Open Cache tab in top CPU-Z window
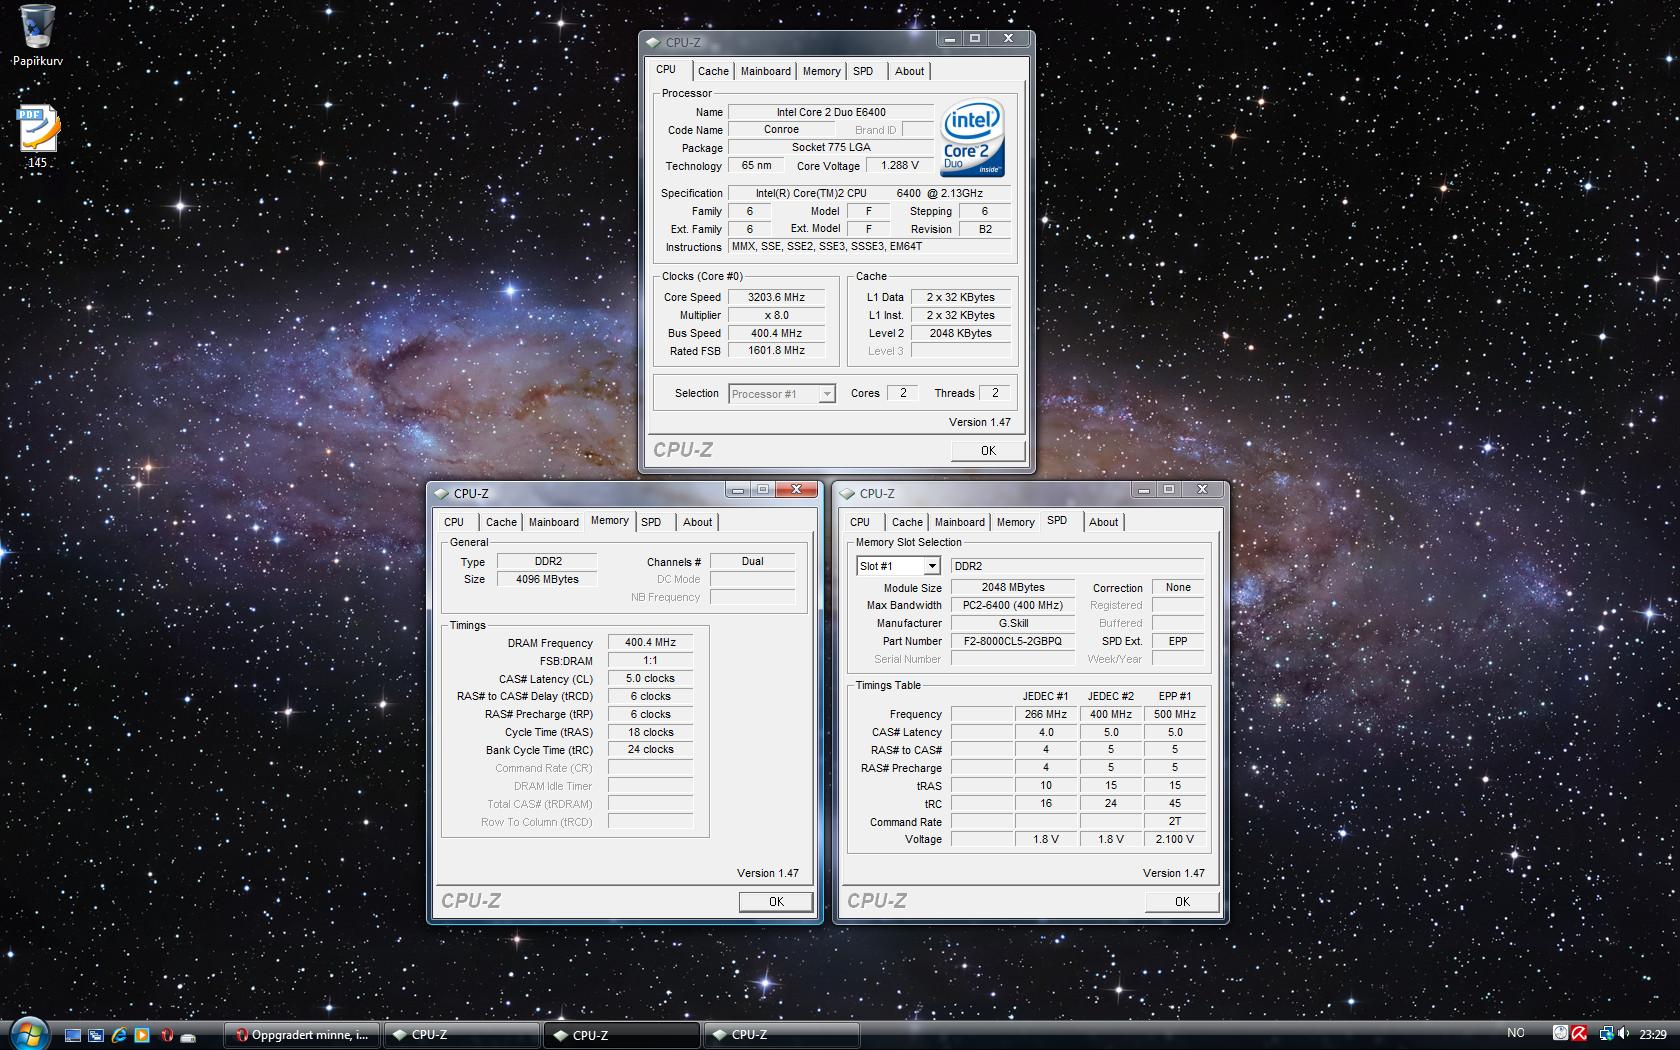Image resolution: width=1680 pixels, height=1050 pixels. (x=713, y=71)
